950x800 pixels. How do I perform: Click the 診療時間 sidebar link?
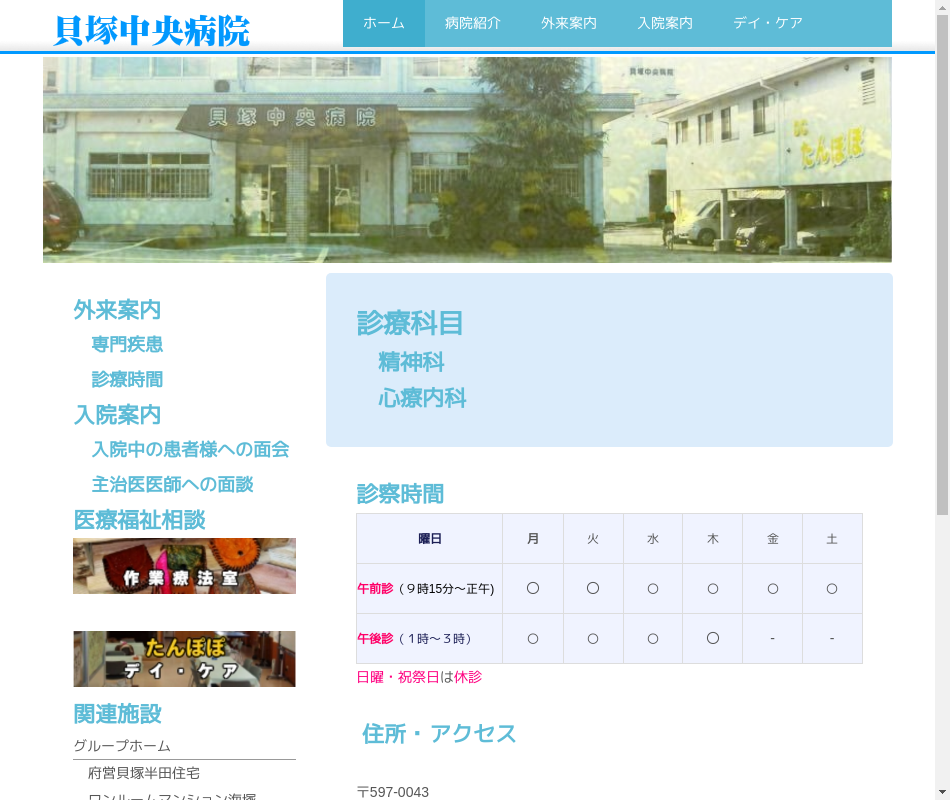tap(127, 380)
